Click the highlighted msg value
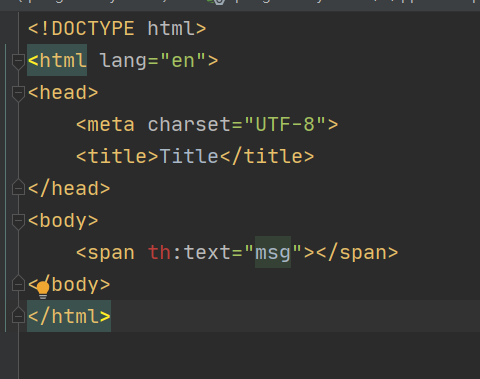480x379 pixels. (x=273, y=253)
